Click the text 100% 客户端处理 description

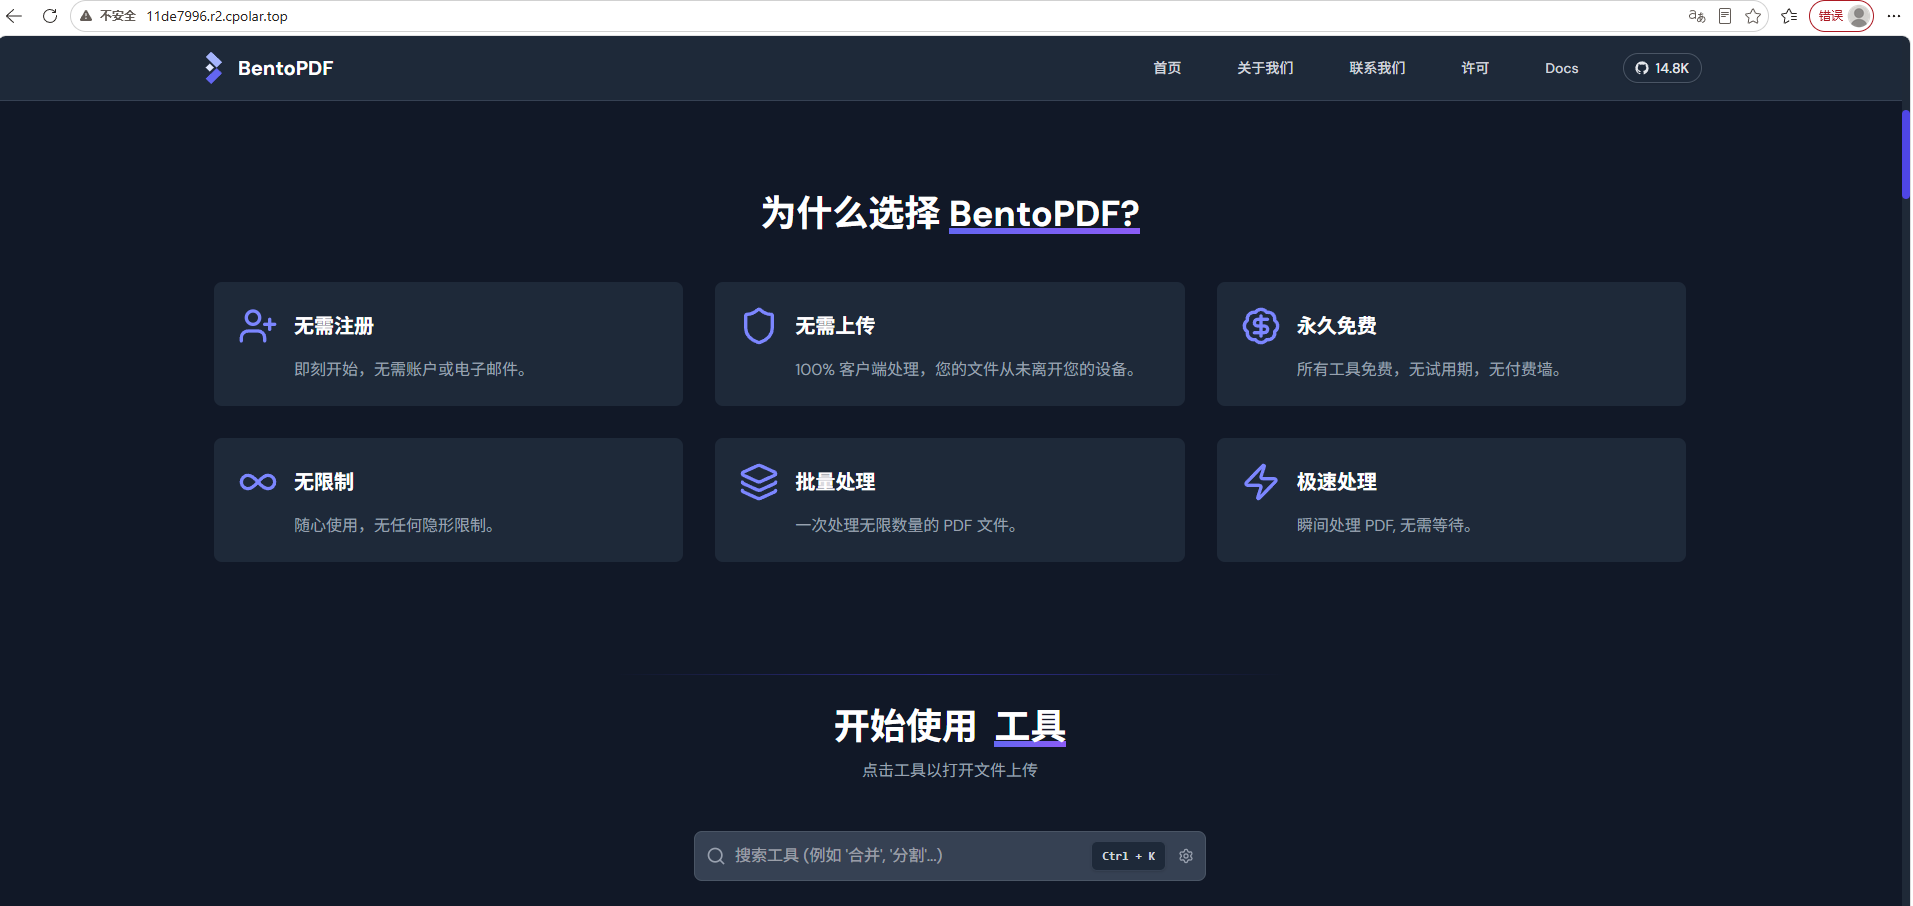965,369
